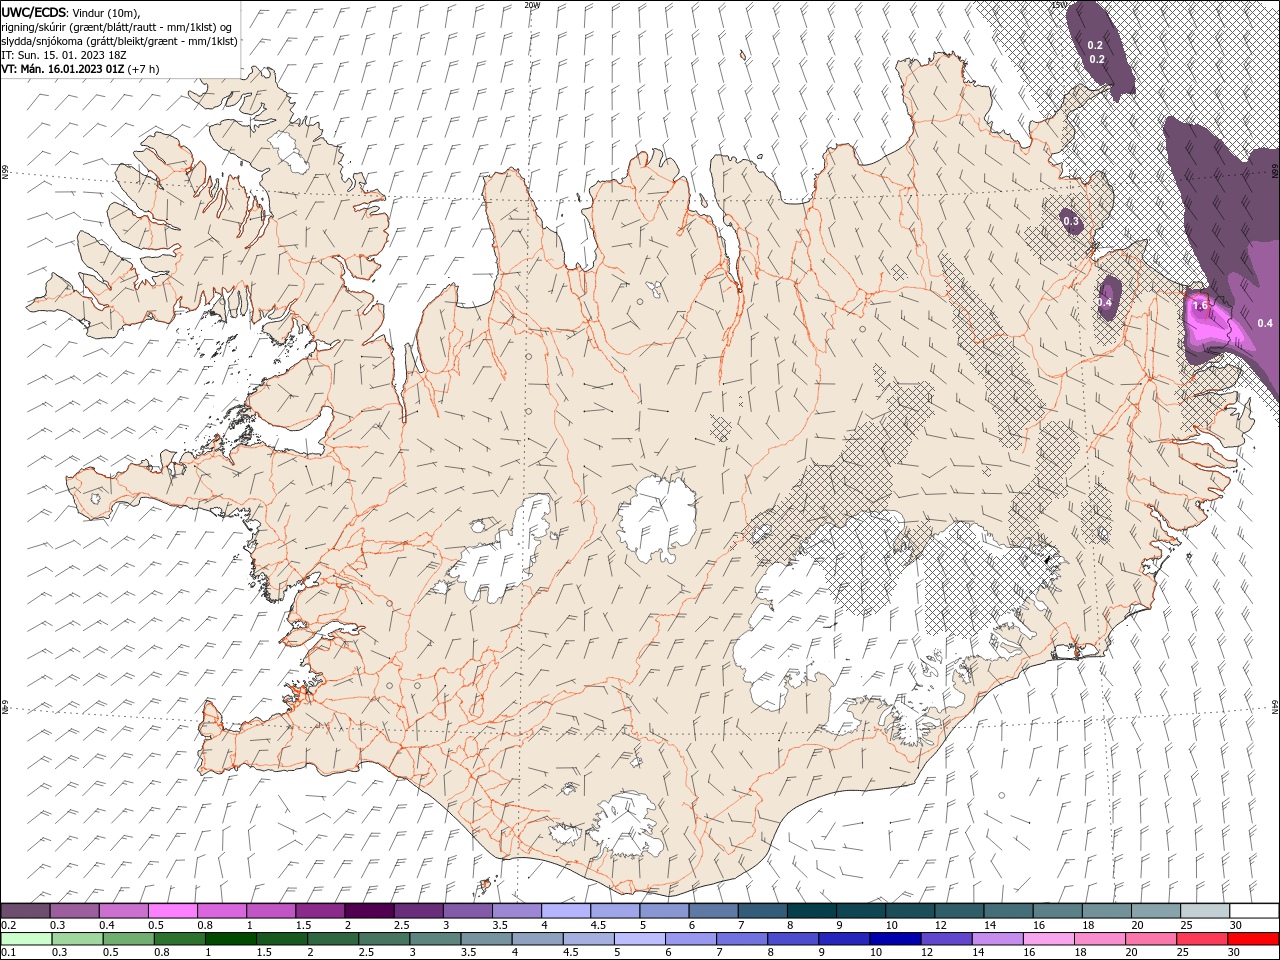Select the medium blue rain swatch labeled 8
The width and height of the screenshot is (1280, 960).
[x=793, y=939]
